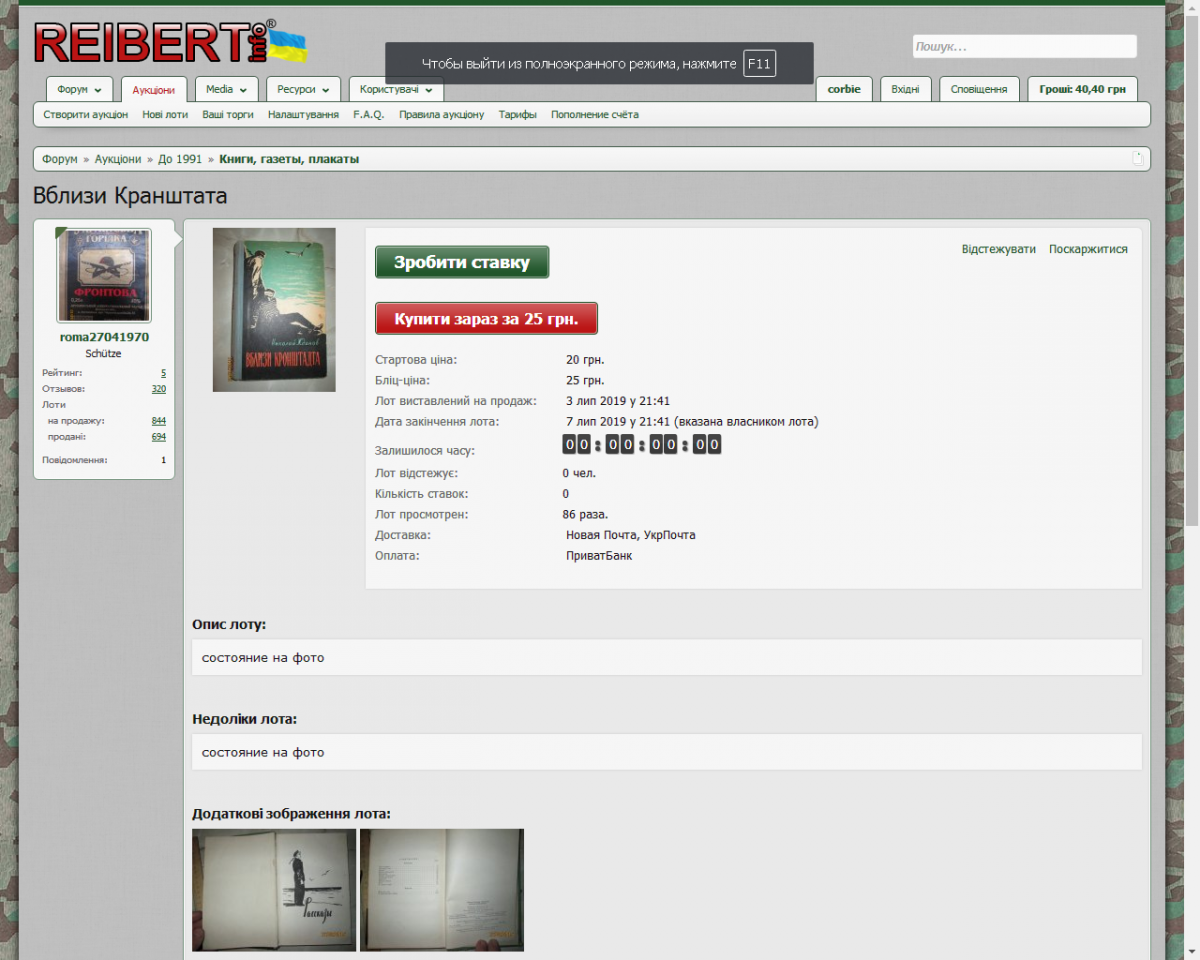The height and width of the screenshot is (960, 1200).
Task: Click Пополнение счёта link
Action: click(595, 114)
